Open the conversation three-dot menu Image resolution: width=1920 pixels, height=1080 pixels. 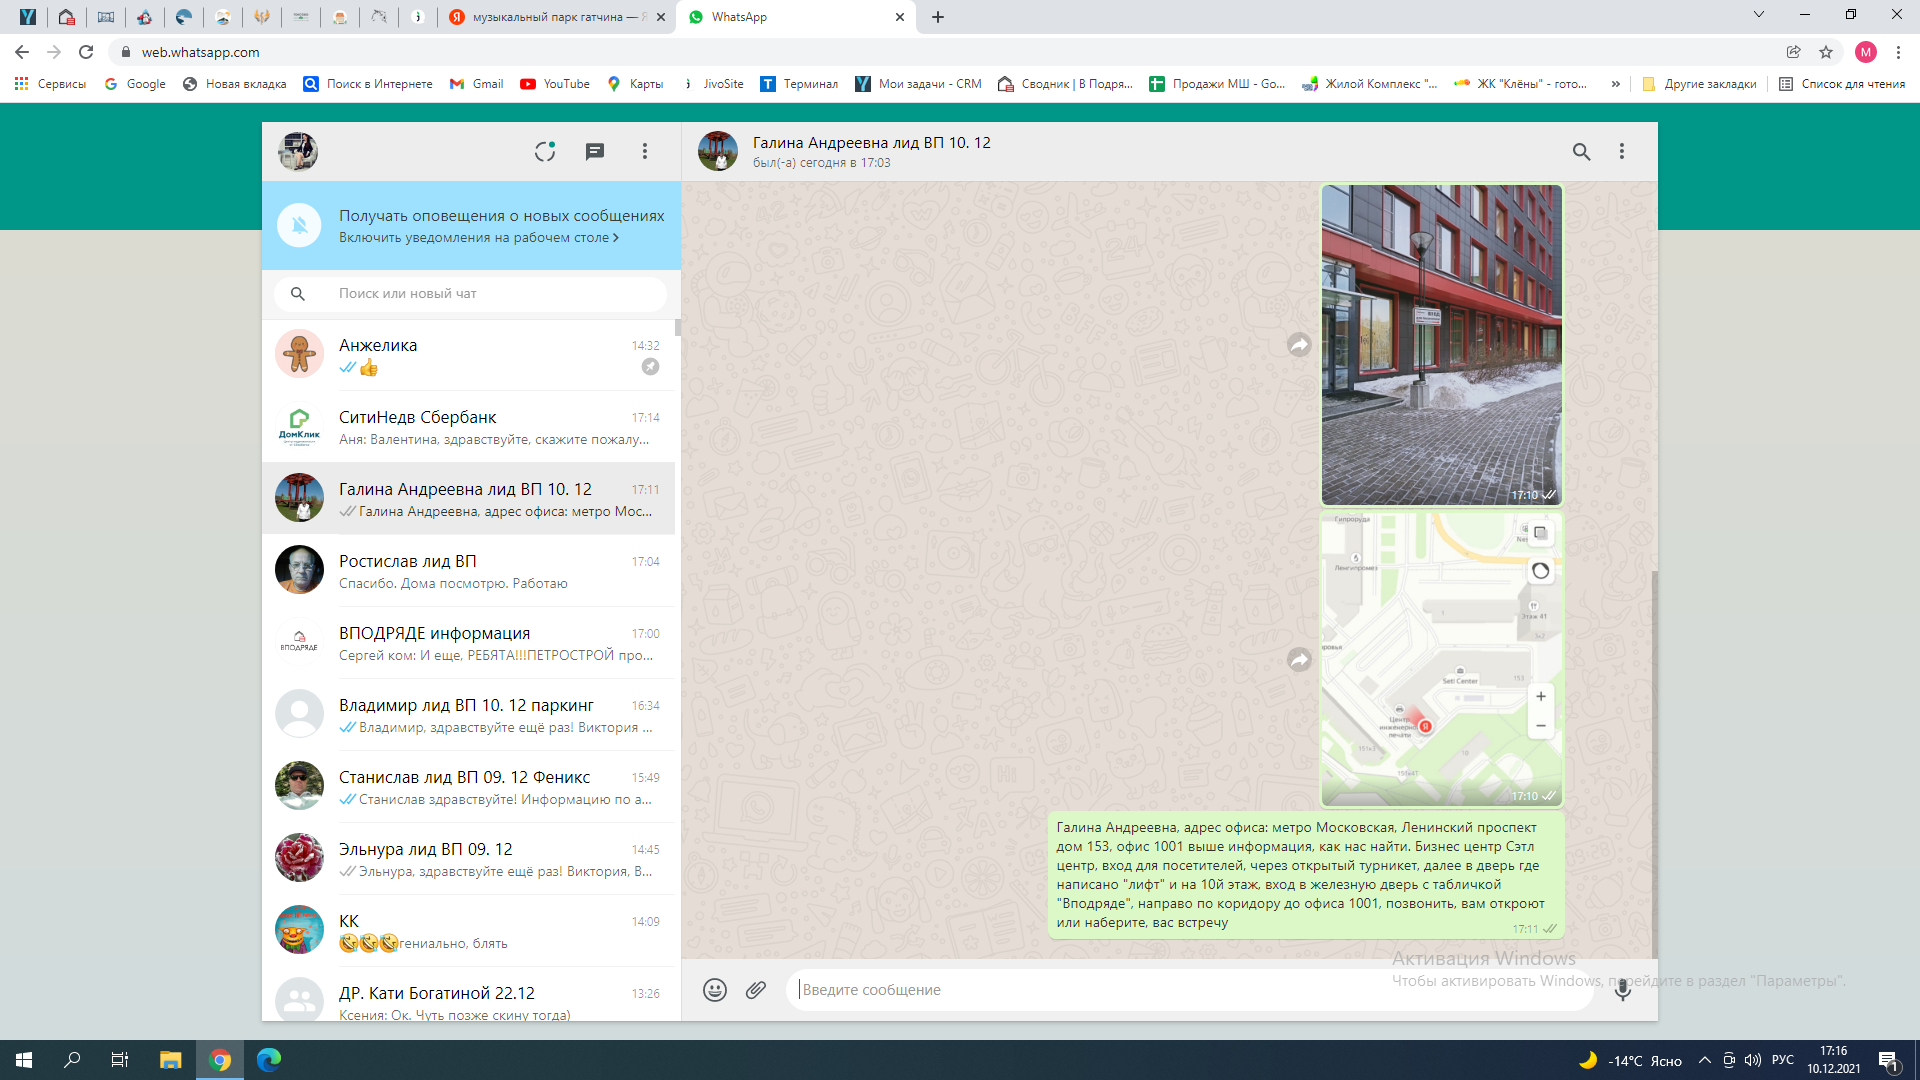tap(1622, 151)
